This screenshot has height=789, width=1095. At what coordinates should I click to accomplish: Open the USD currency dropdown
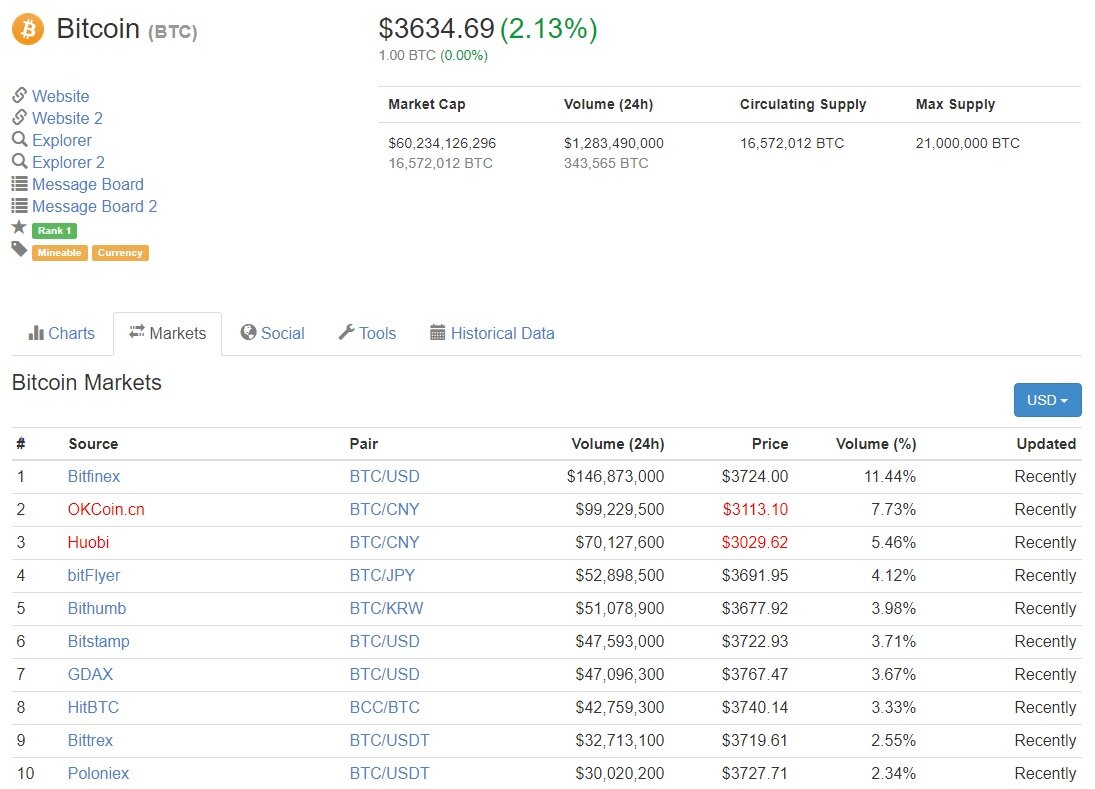(x=1048, y=400)
